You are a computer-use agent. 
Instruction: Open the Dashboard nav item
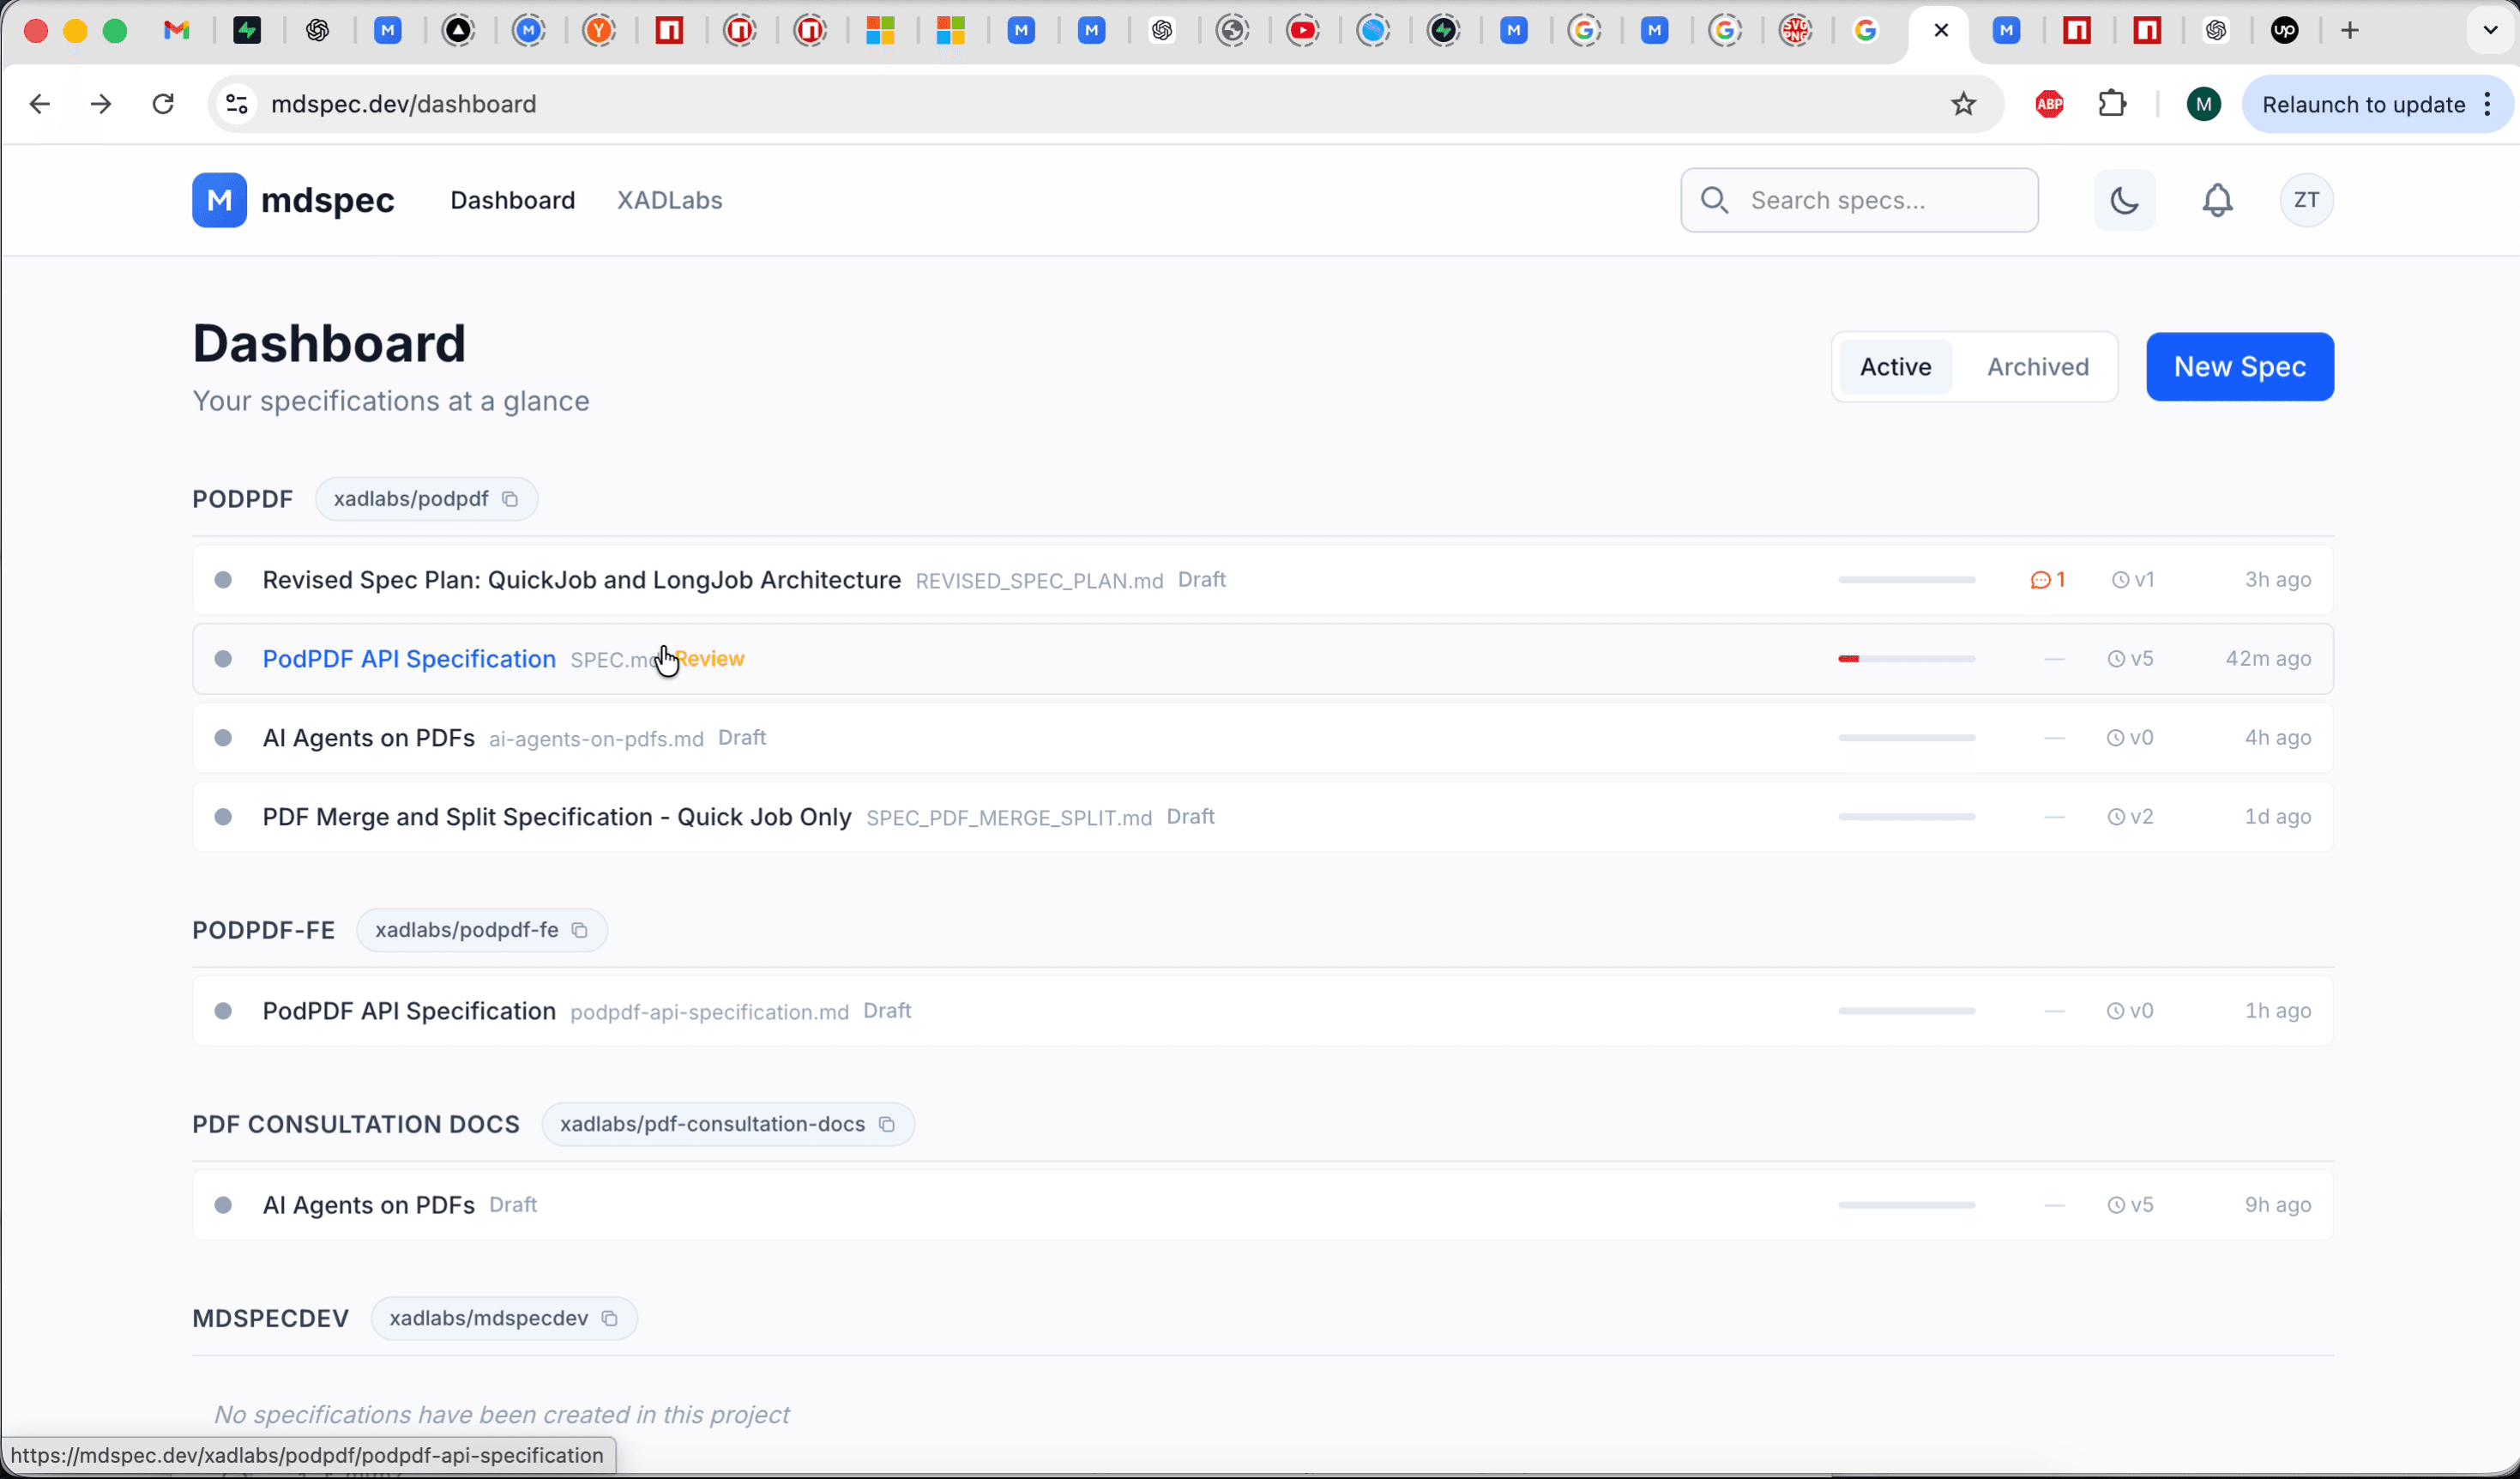coord(512,200)
